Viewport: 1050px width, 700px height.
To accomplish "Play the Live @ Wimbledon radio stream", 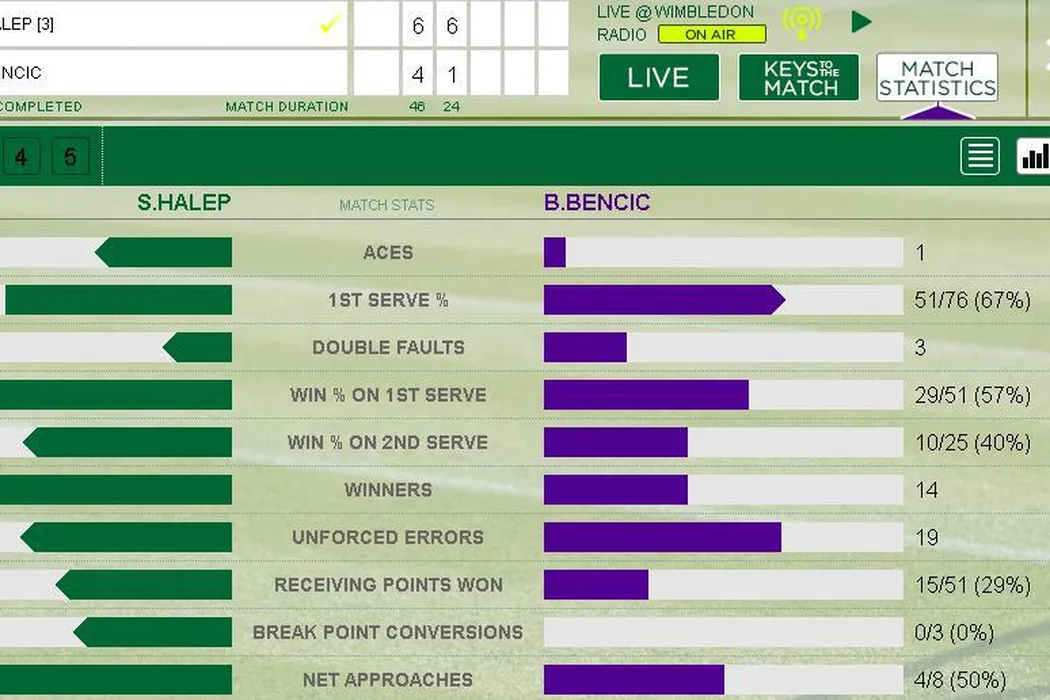I will pos(861,22).
